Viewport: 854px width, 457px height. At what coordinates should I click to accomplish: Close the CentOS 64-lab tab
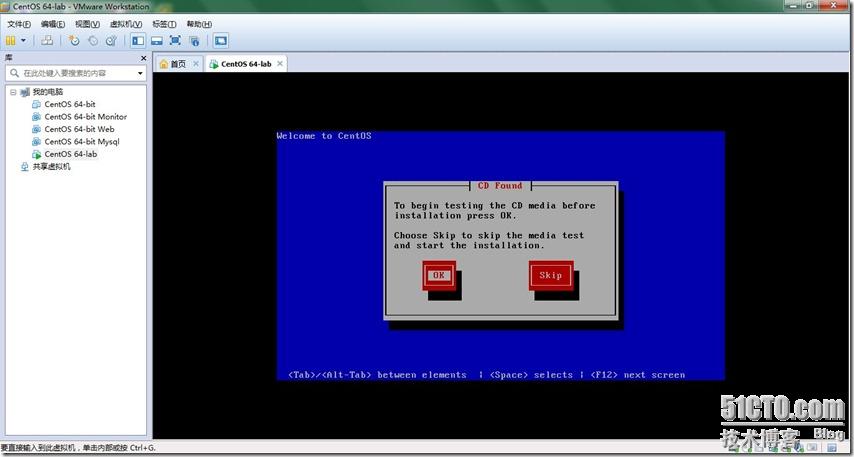[280, 64]
